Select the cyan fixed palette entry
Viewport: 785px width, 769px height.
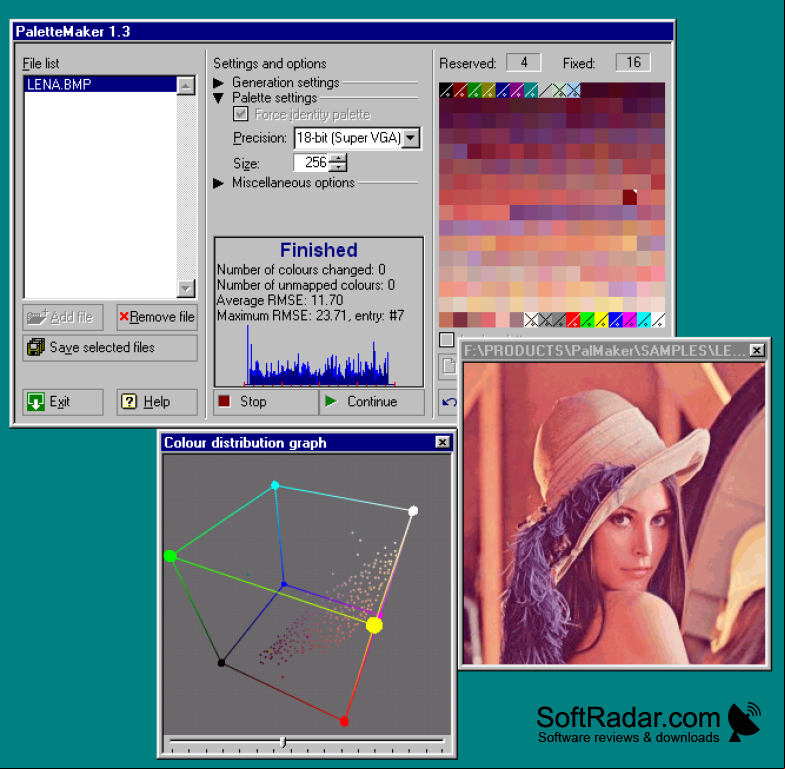coord(644,319)
